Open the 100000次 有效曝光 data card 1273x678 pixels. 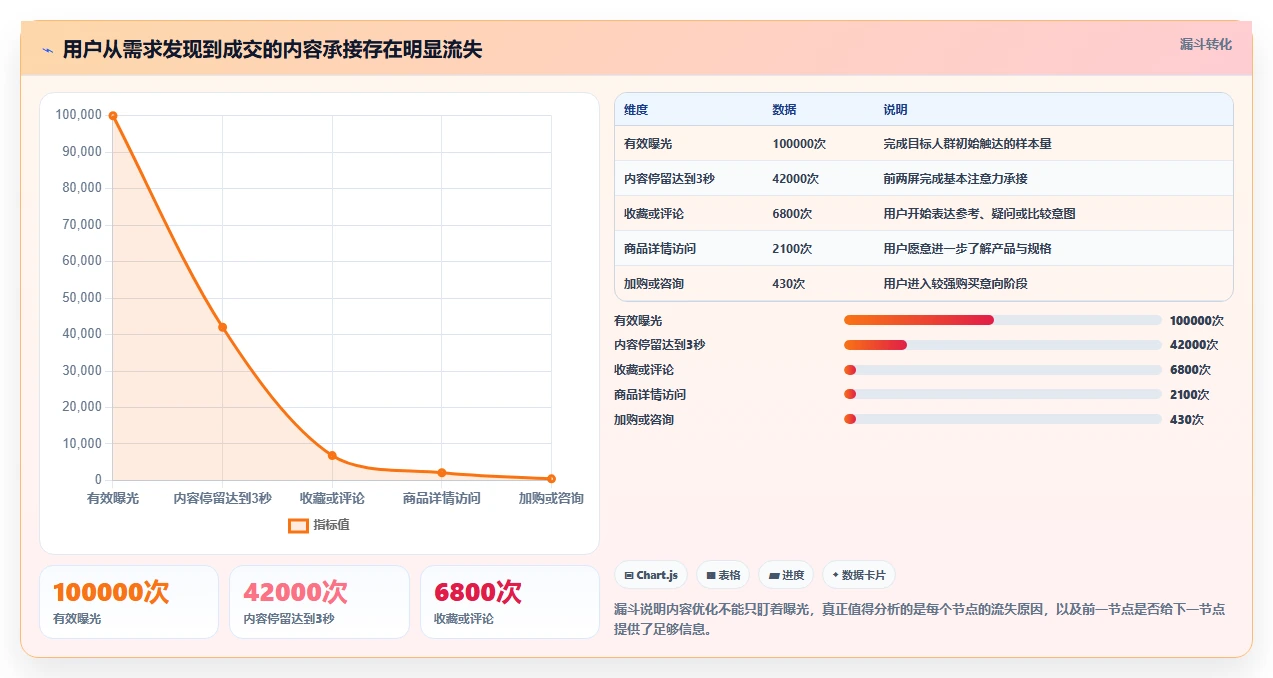pos(129,602)
